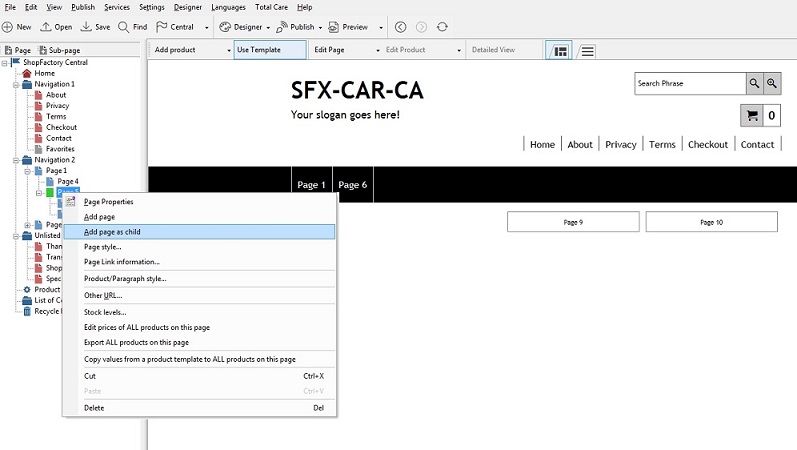Open the Edit Page dropdown arrow
The image size is (797, 450).
point(378,50)
